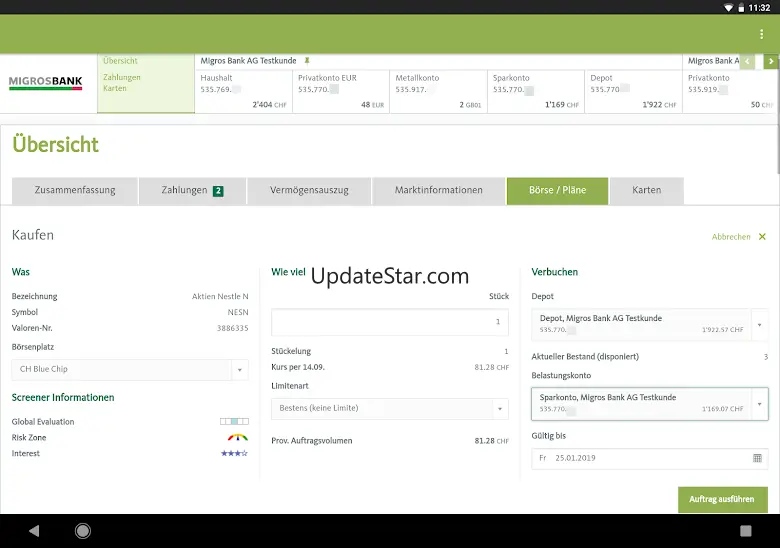Tap the Android home button

(83, 531)
